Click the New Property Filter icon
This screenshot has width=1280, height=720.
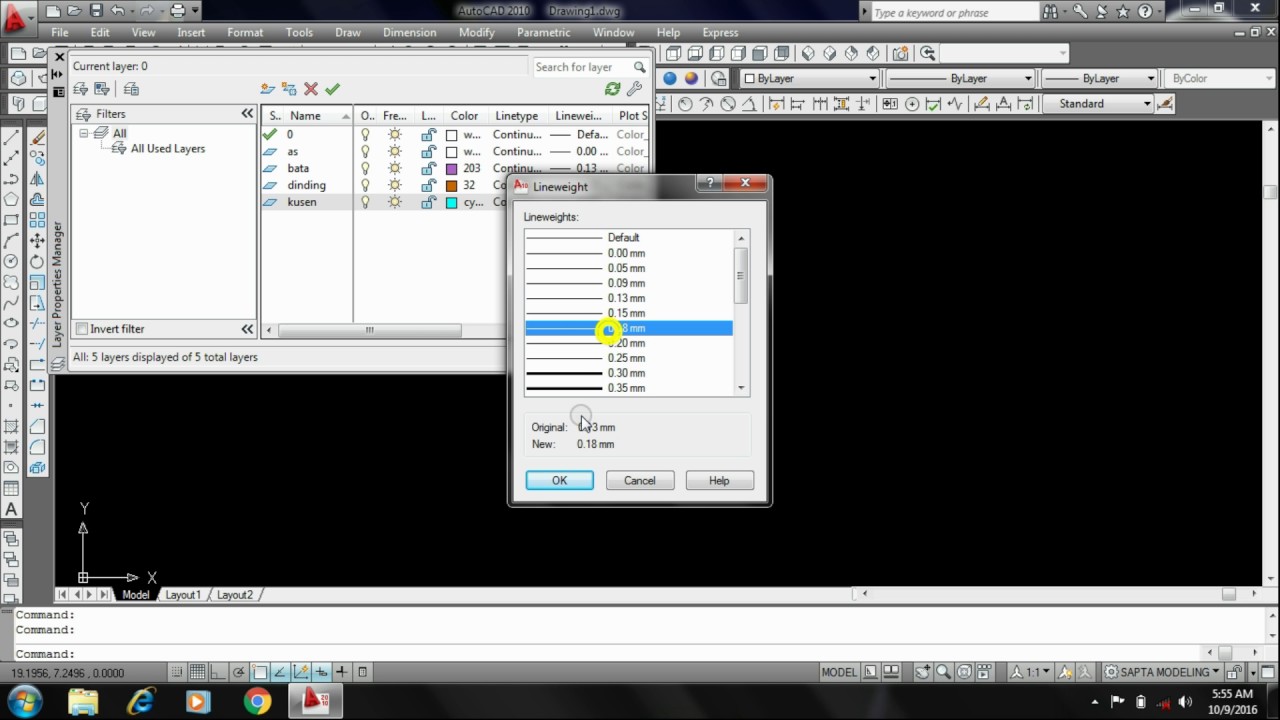(81, 89)
